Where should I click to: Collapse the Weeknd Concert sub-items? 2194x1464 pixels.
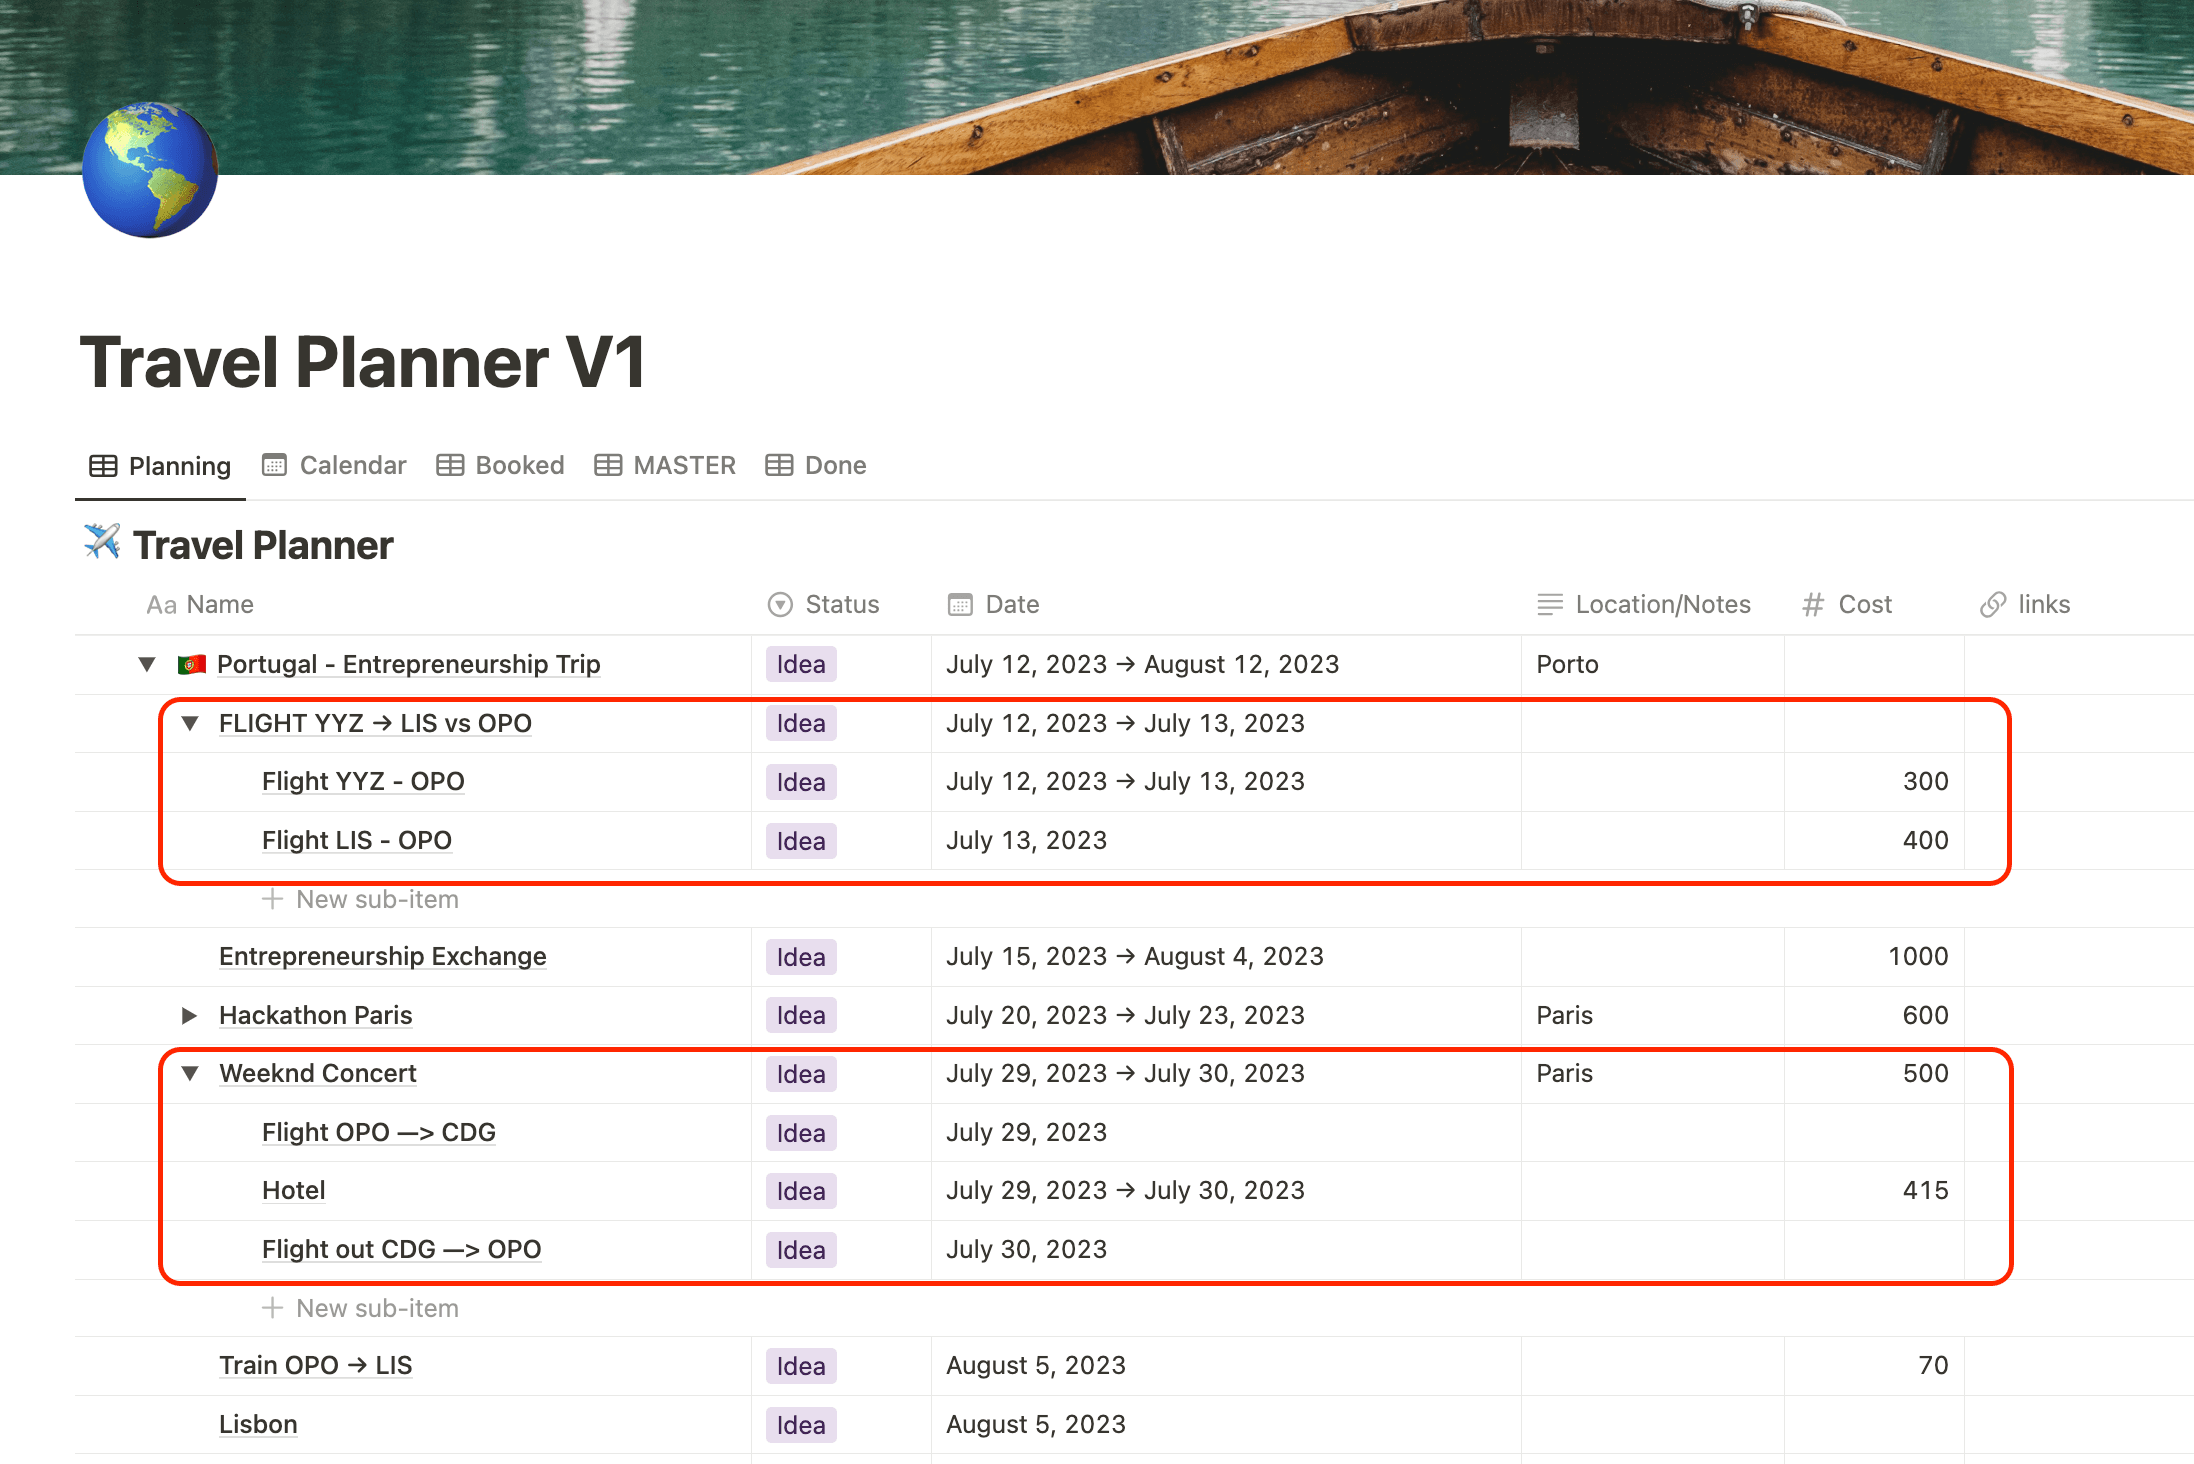pyautogui.click(x=190, y=1073)
